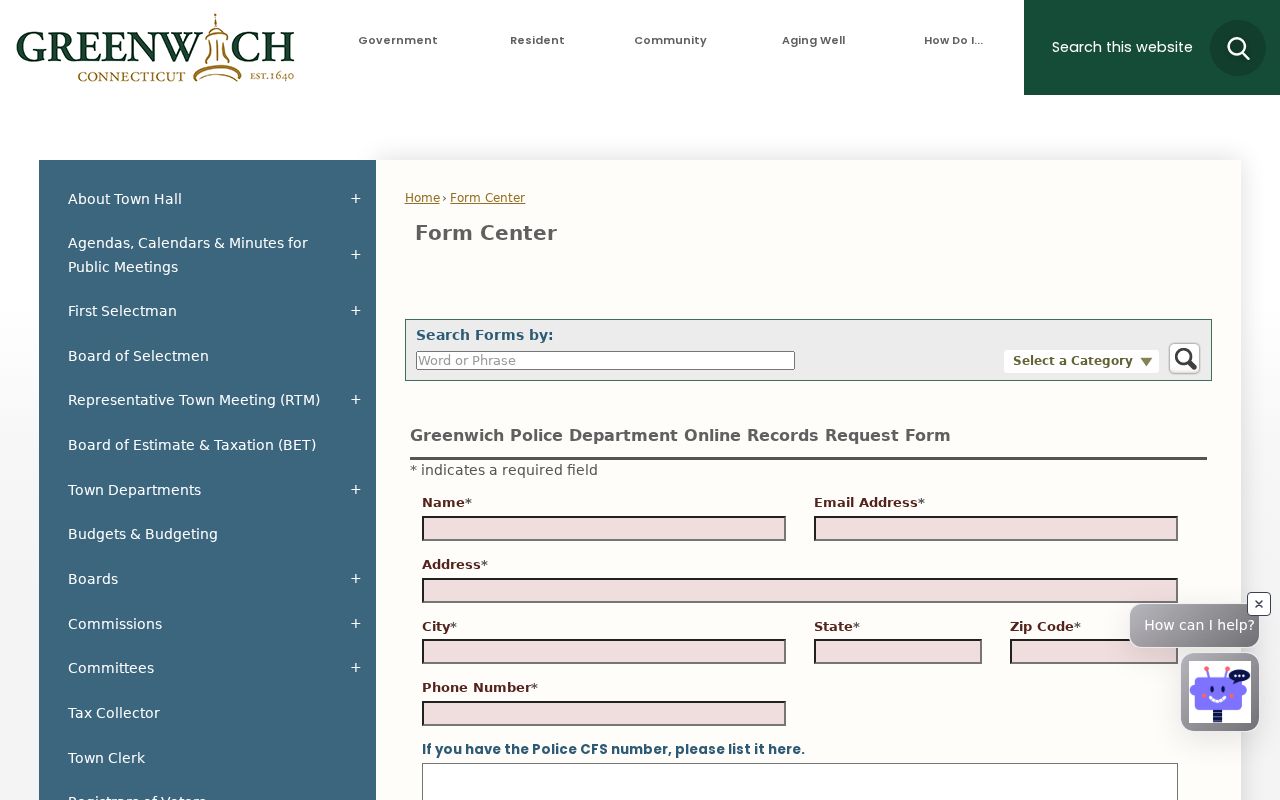Open the Select a Category dropdown
The image size is (1280, 800).
(1081, 361)
